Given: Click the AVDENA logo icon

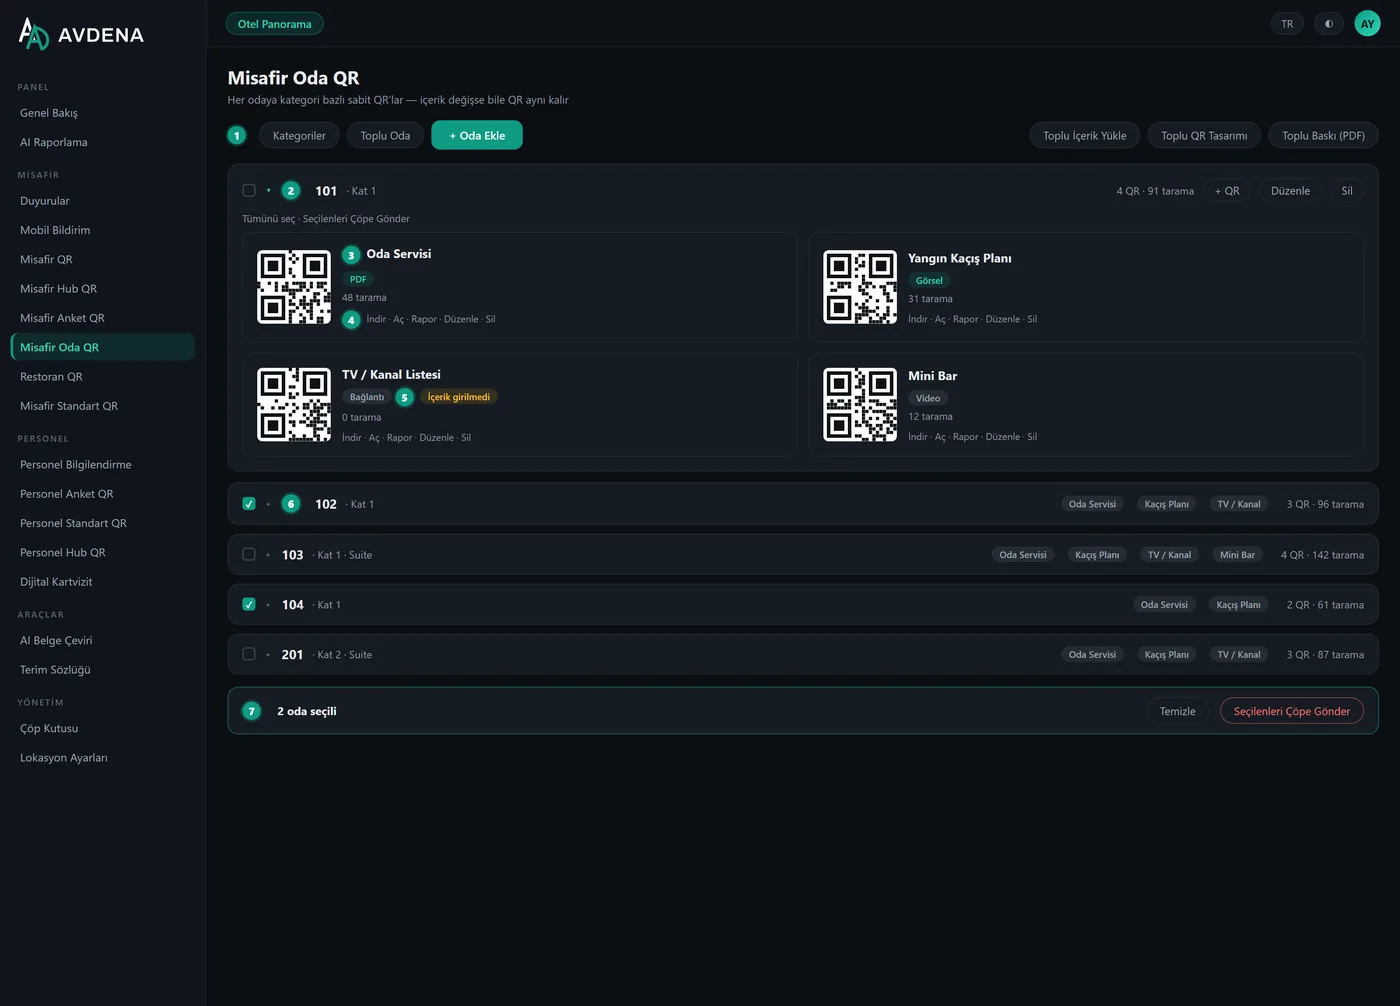Looking at the screenshot, I should (34, 34).
